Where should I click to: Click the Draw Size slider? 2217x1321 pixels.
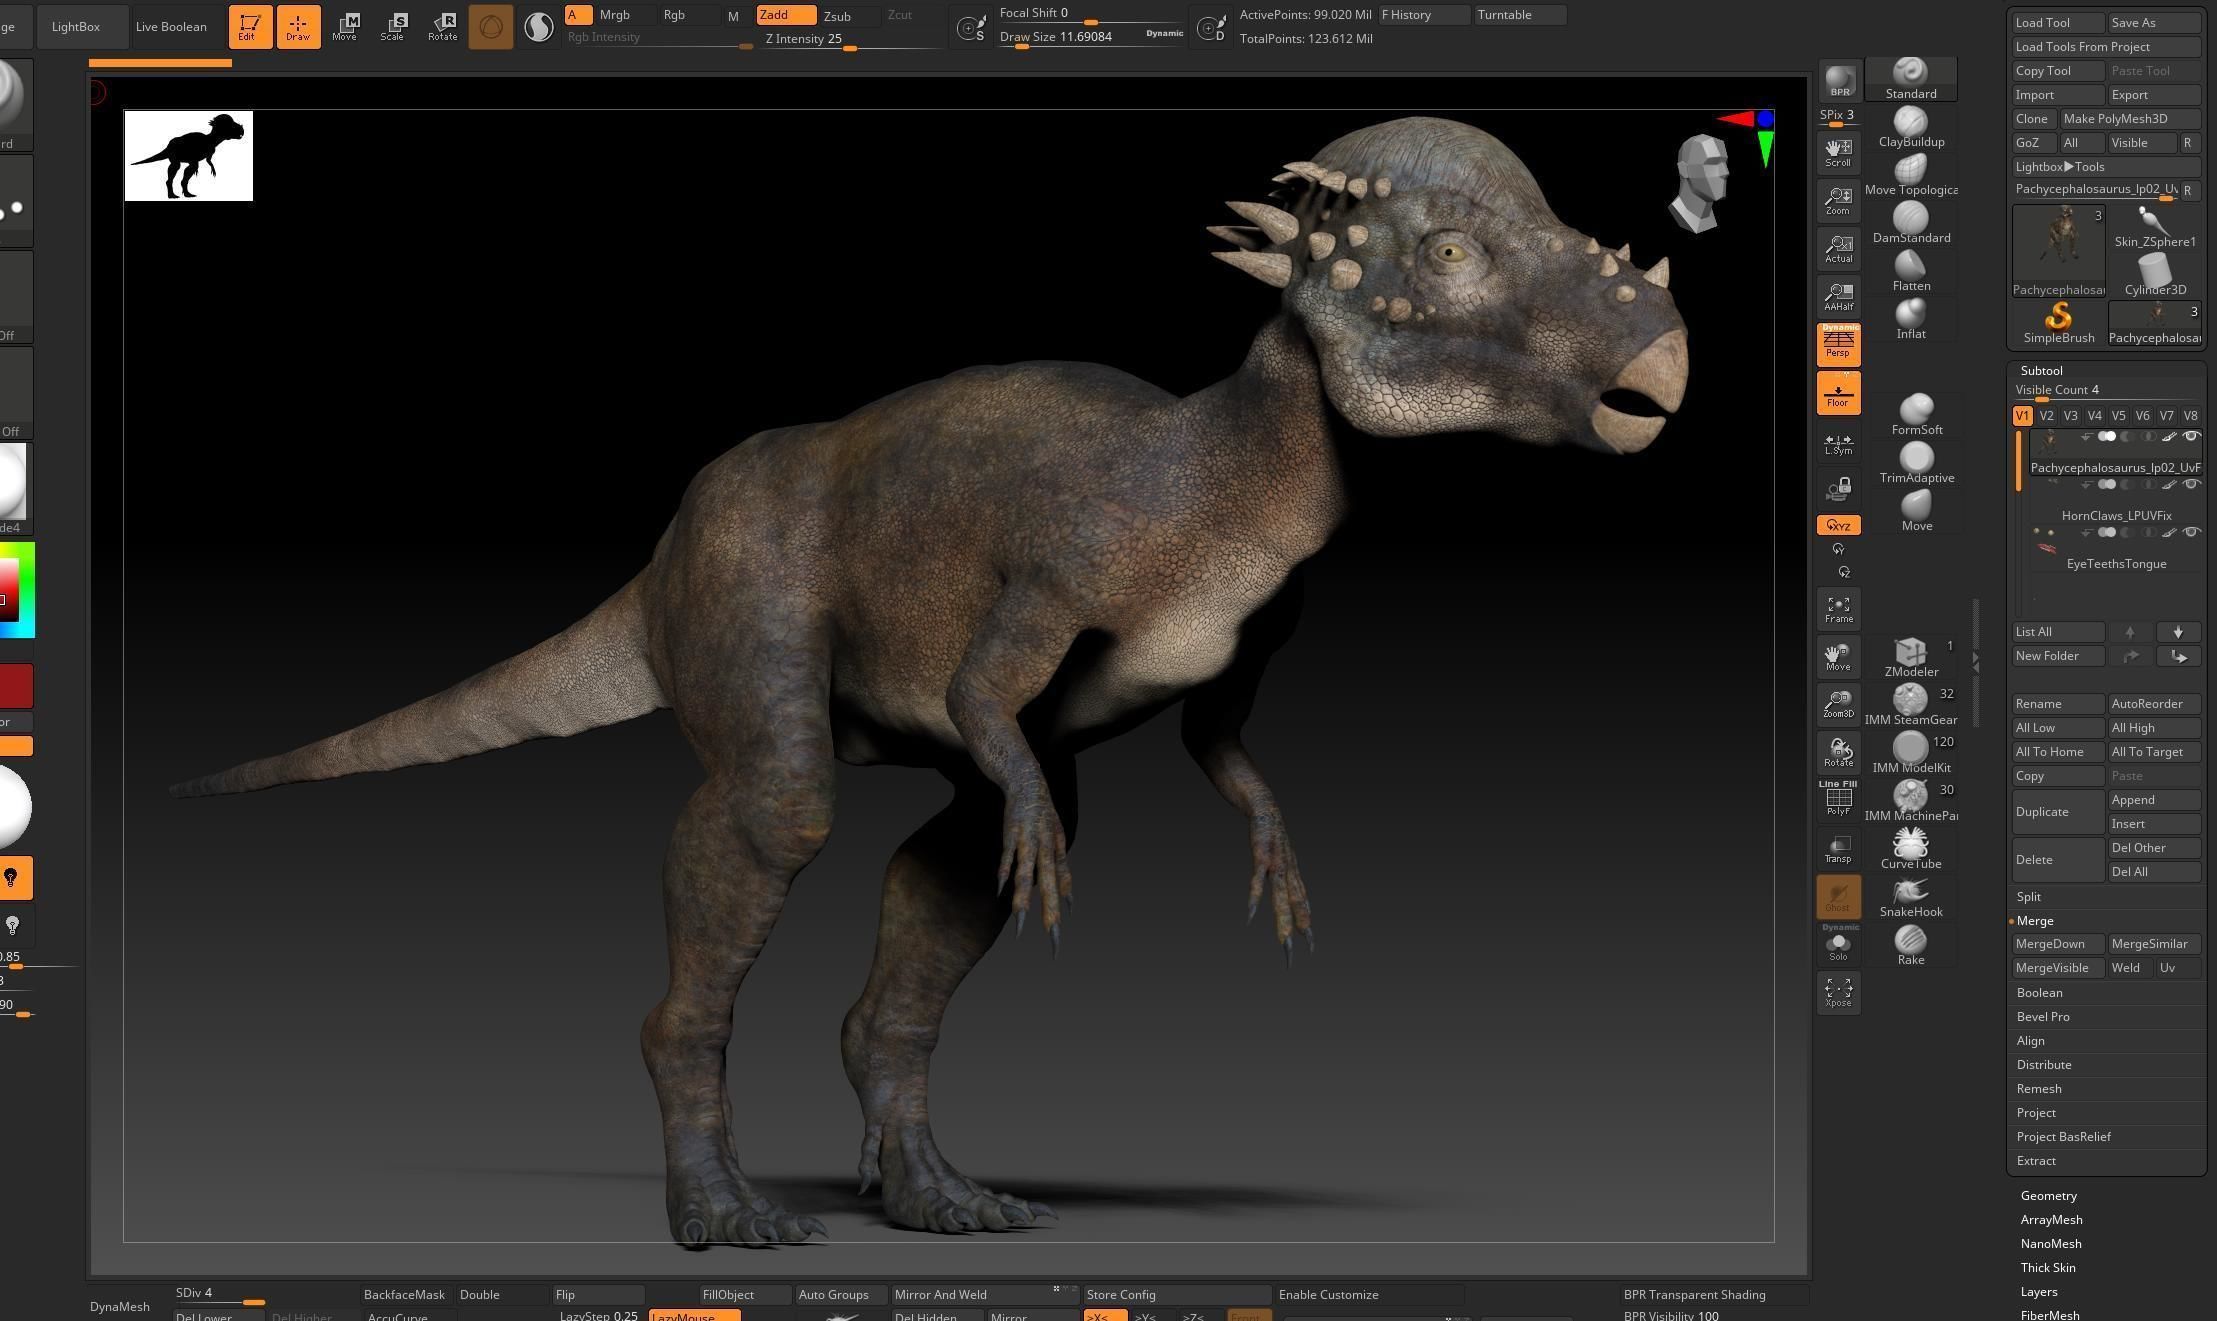click(1091, 37)
